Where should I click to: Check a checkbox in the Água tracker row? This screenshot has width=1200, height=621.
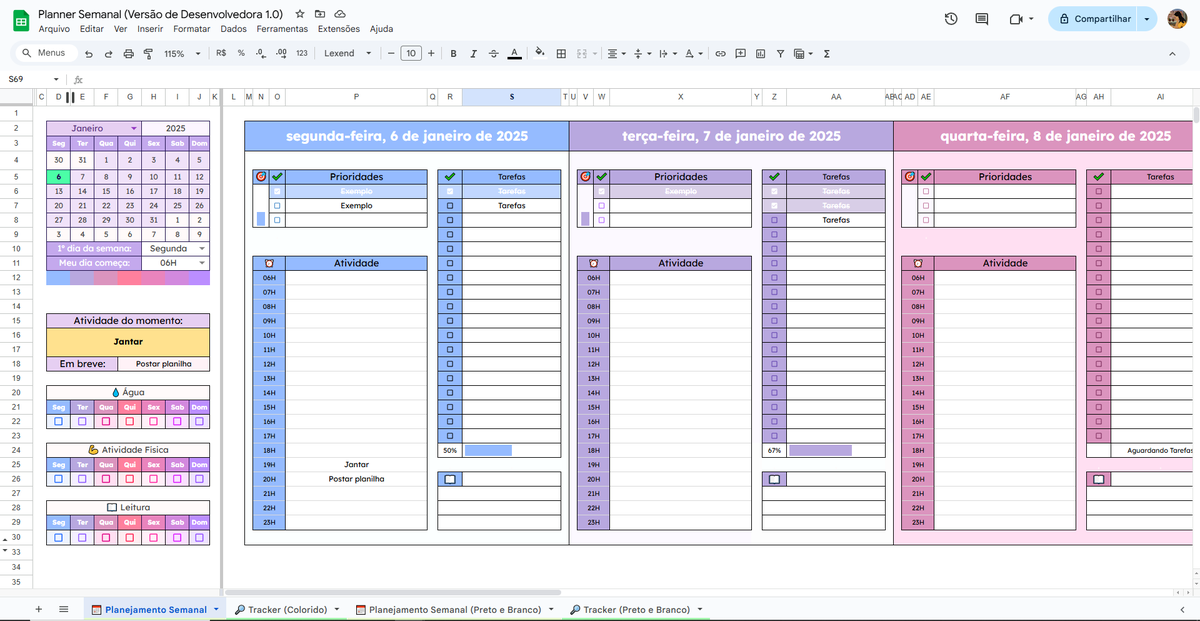pos(57,420)
